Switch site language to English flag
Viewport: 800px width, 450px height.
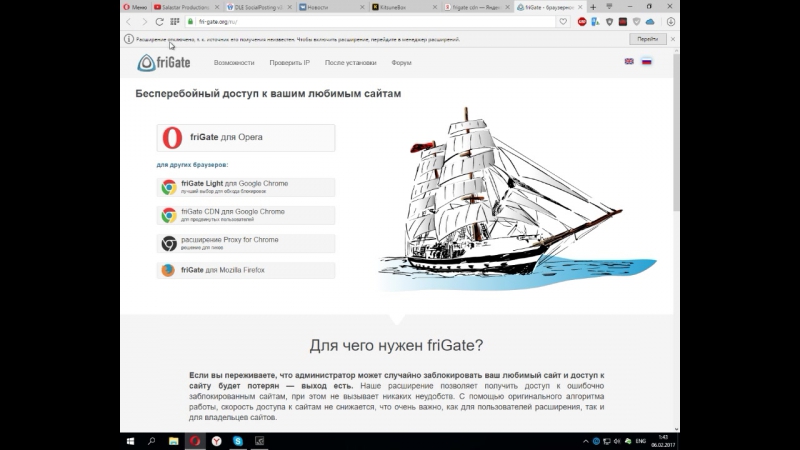pyautogui.click(x=629, y=61)
